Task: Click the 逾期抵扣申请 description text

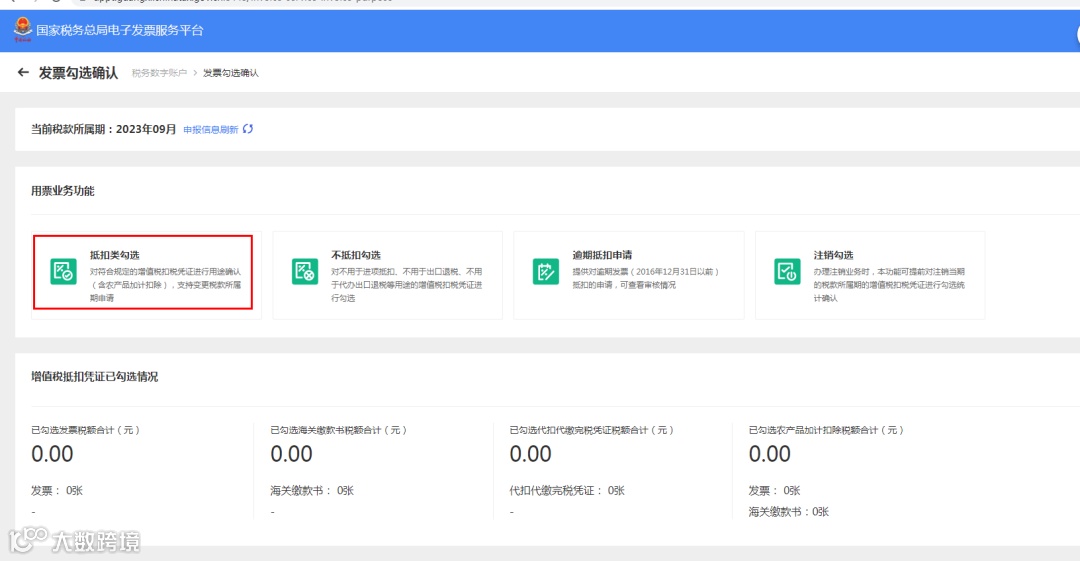Action: tap(646, 278)
